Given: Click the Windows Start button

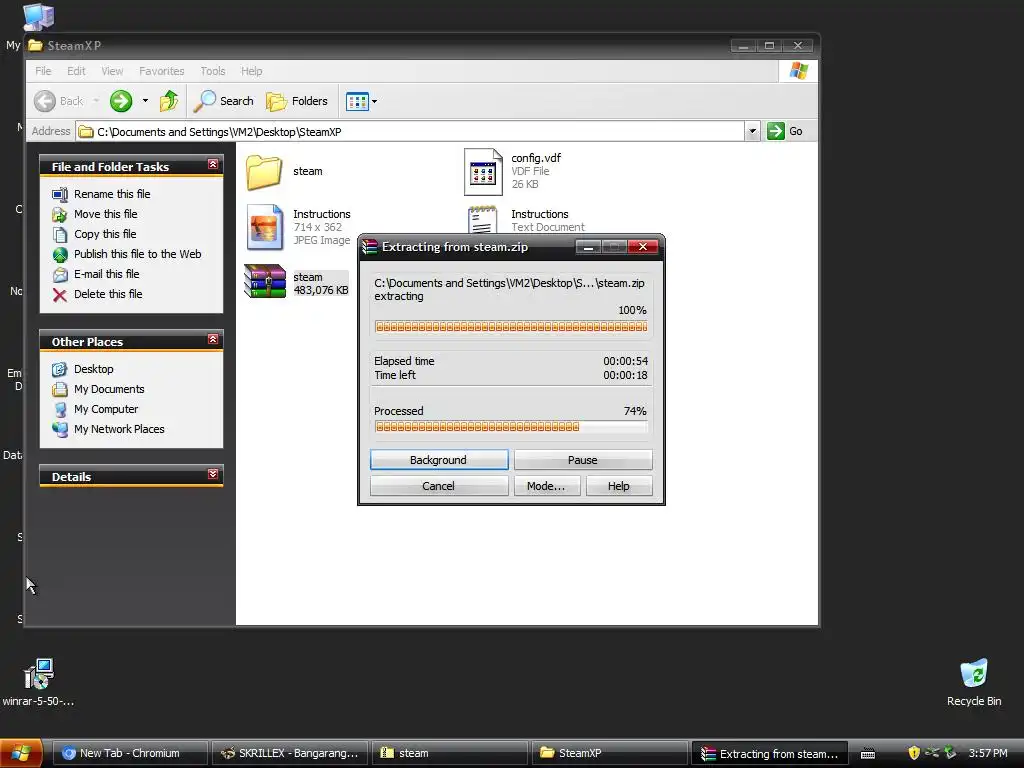Looking at the screenshot, I should click(x=21, y=753).
